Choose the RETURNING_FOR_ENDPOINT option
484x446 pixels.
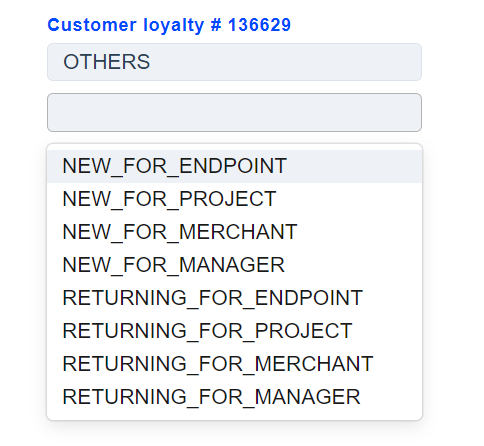coord(234,298)
